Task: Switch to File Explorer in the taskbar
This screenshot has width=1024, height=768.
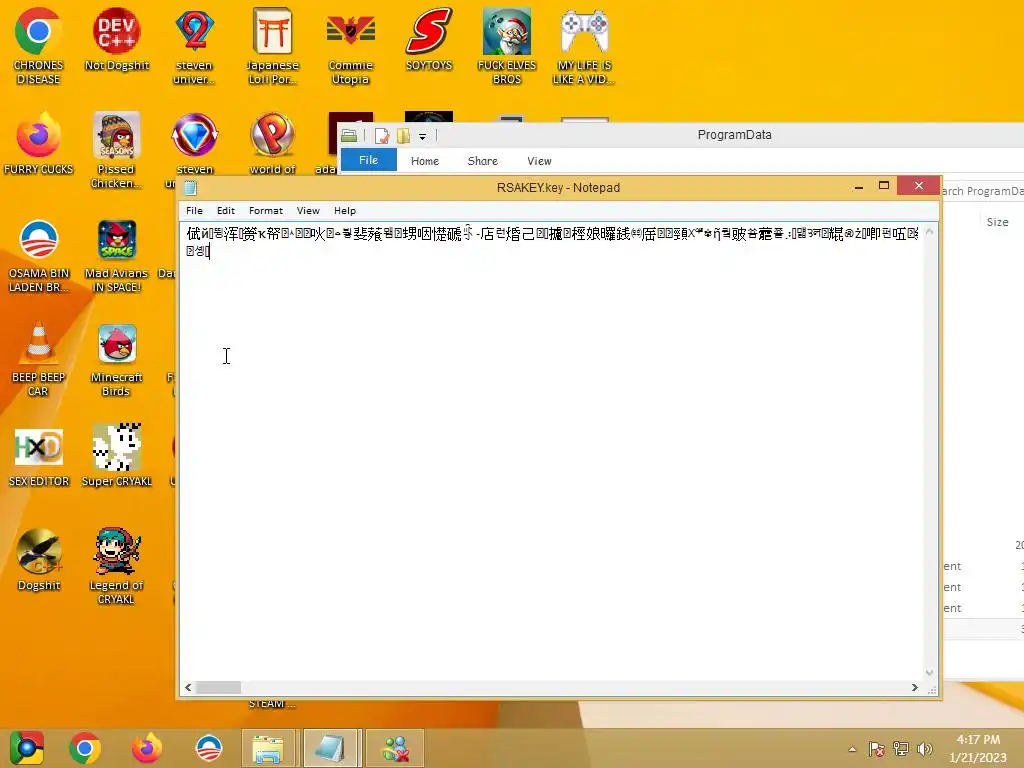Action: click(268, 748)
